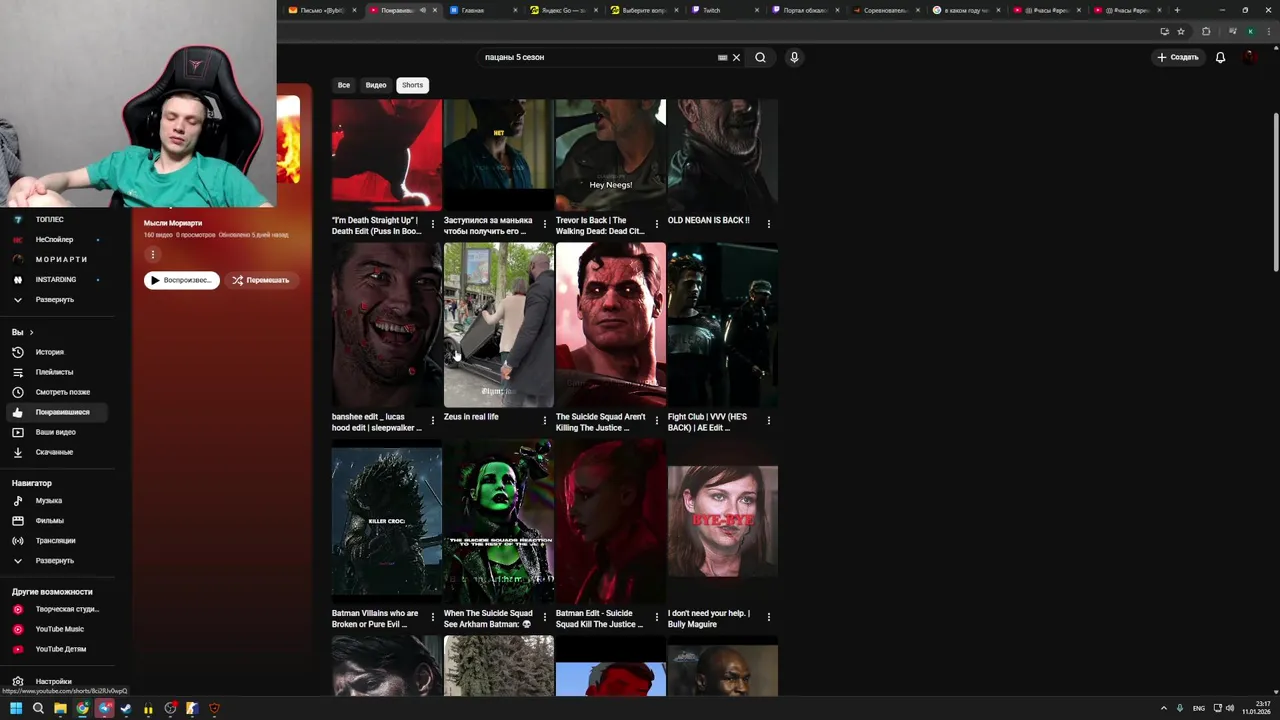Click the search magnifier button
The image size is (1280, 720).
point(760,57)
